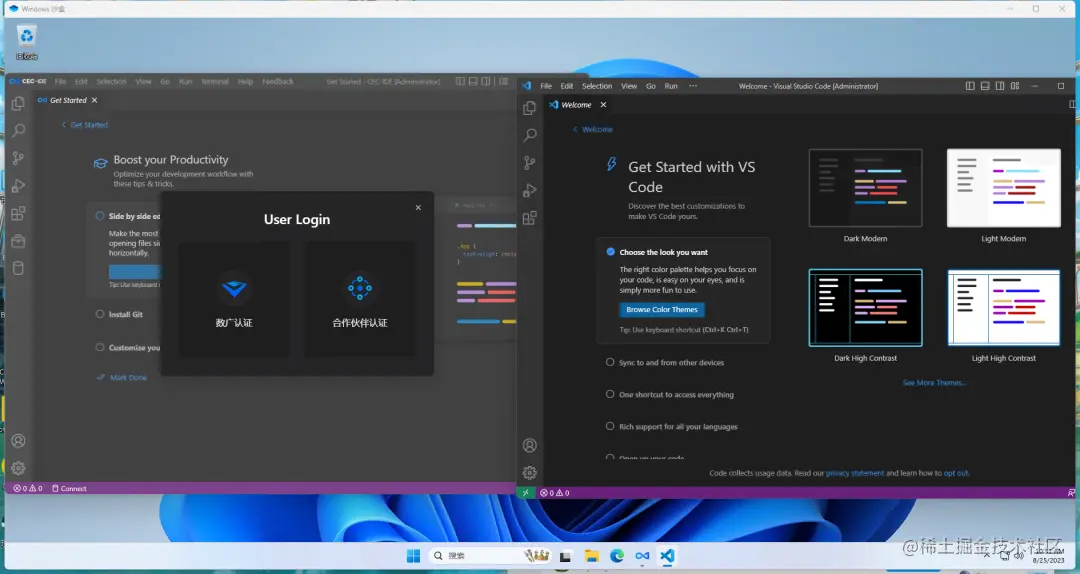Open privacy statement link in VS Code
The image size is (1080, 574).
(x=855, y=473)
